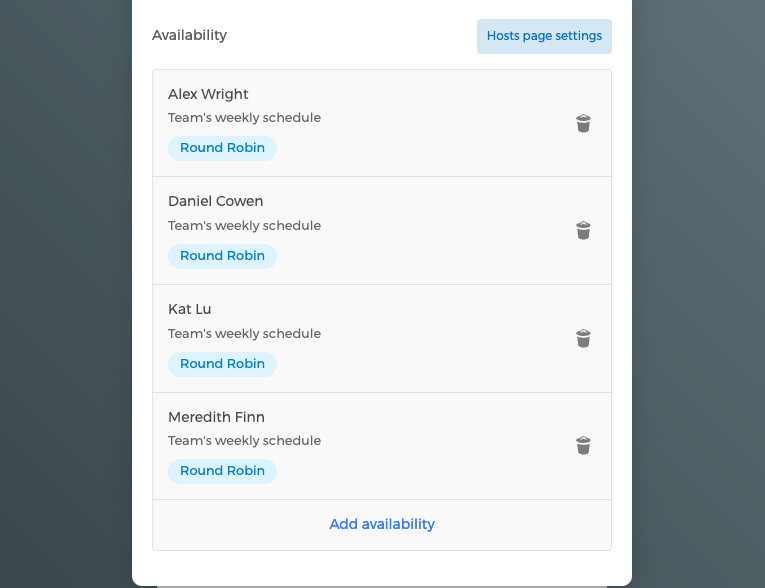Screen dimensions: 765x588
Task: Click the trash icon for Kat Lu
Action: 584,339
